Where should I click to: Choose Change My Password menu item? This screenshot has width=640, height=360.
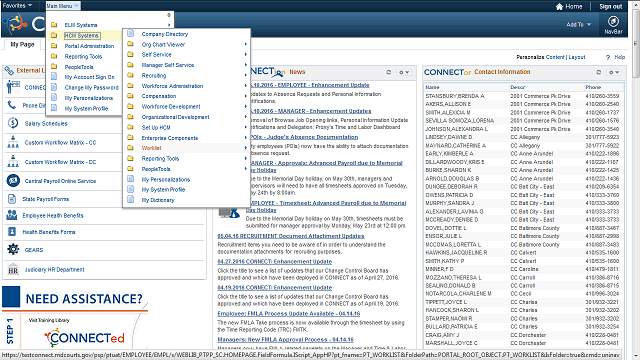(91, 87)
